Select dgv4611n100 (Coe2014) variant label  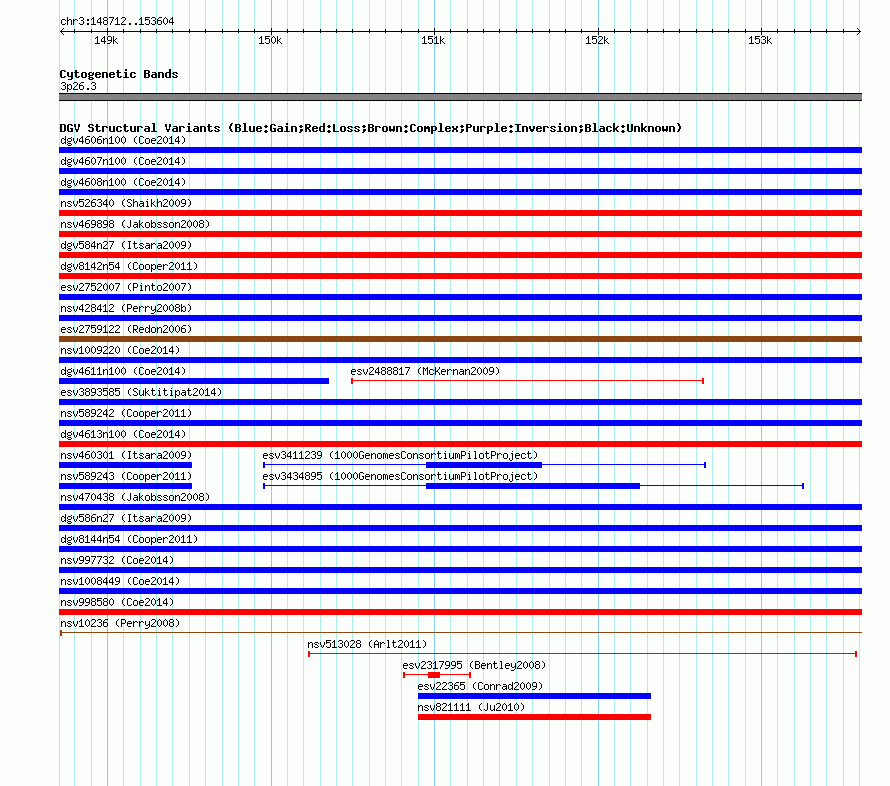coord(123,371)
